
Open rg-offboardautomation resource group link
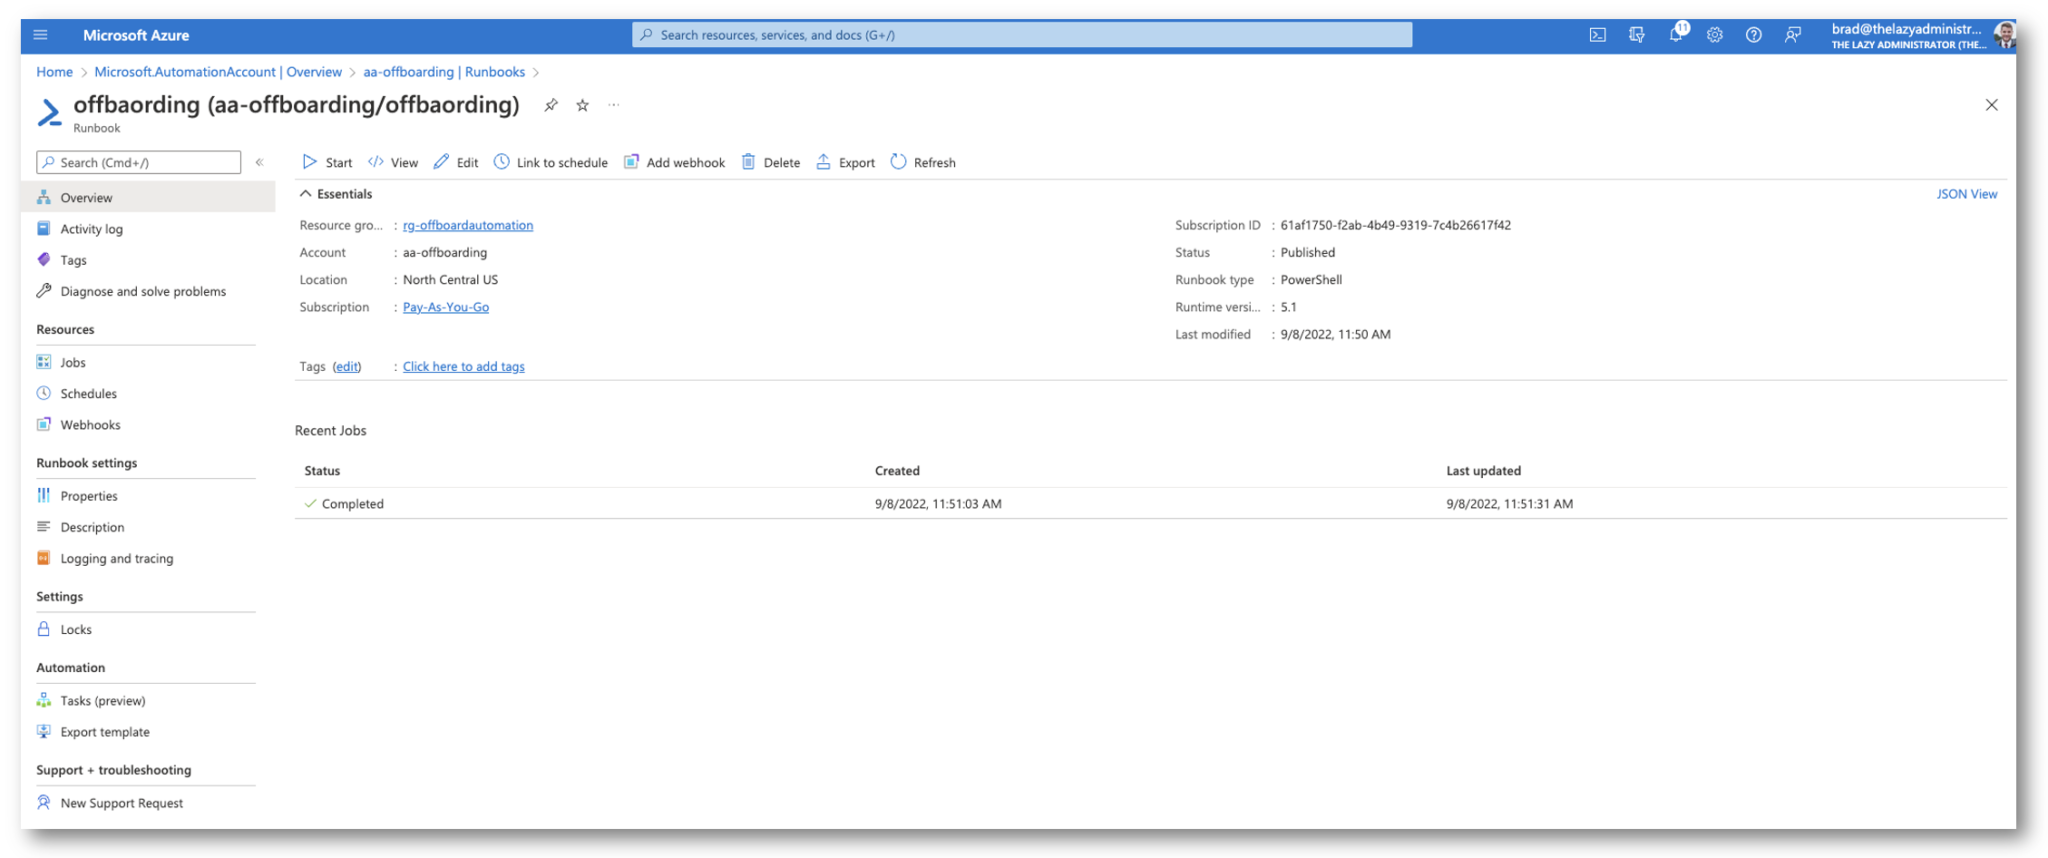pyautogui.click(x=468, y=225)
